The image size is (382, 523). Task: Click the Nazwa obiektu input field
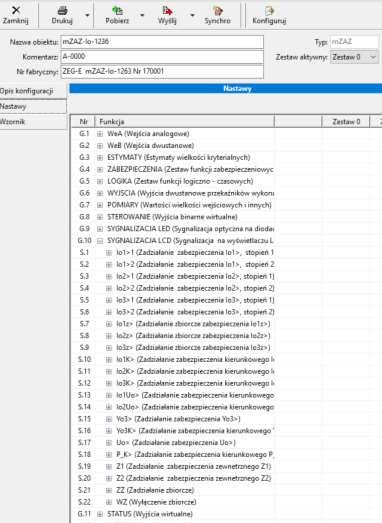click(x=162, y=42)
